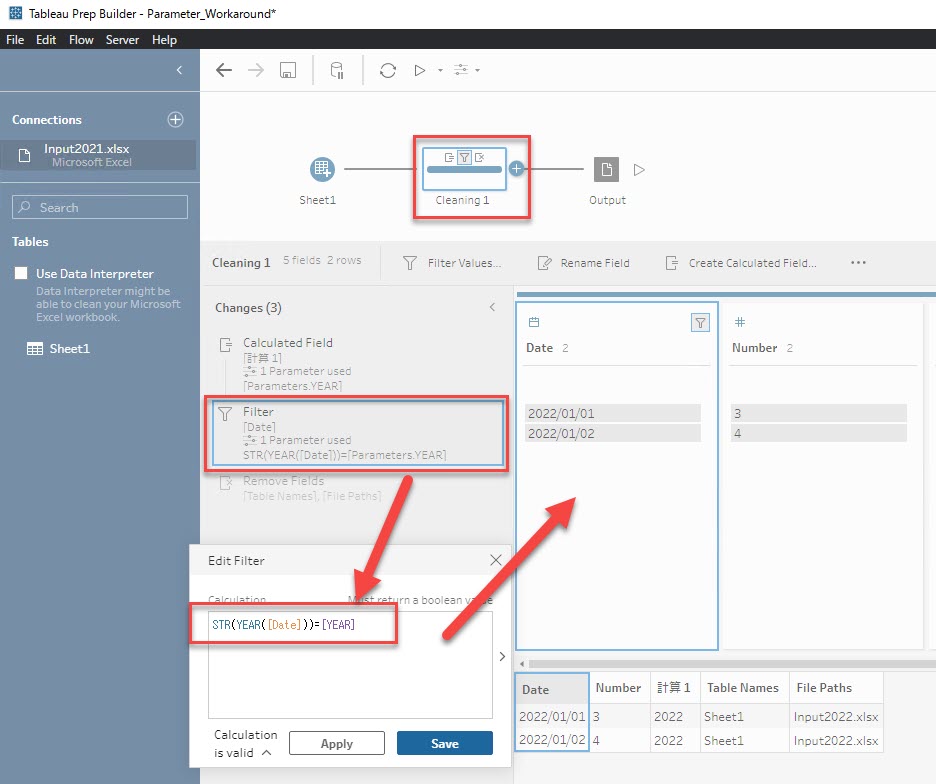Select the Calculated Field change entry
This screenshot has height=784, width=936.
358,364
